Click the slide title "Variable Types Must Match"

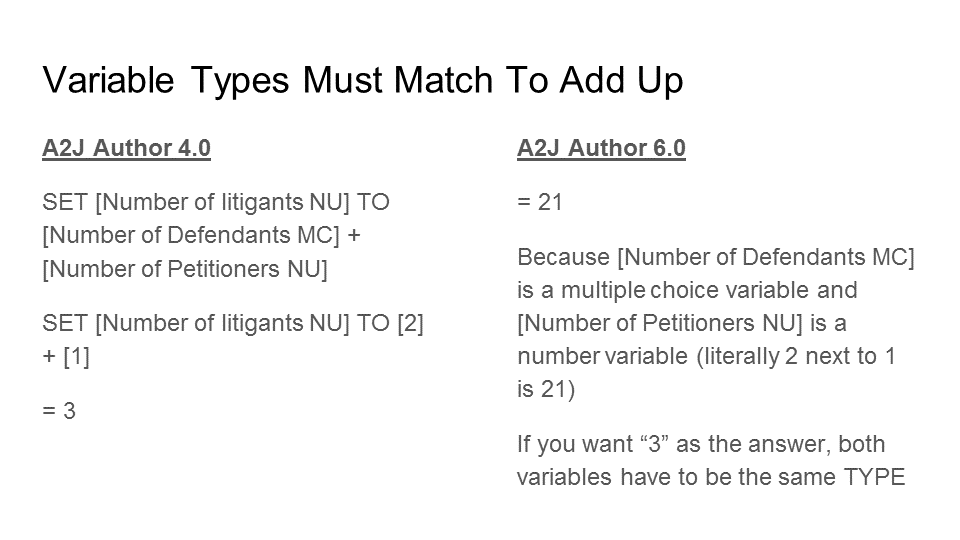[x=362, y=80]
